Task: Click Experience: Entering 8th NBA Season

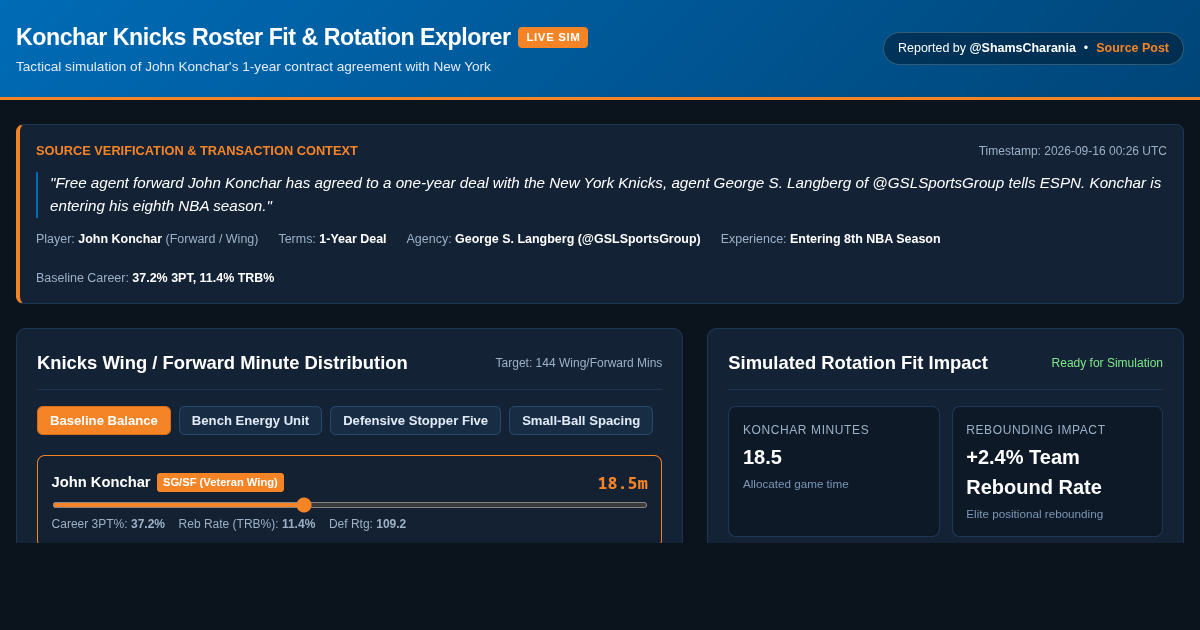Action: point(830,239)
